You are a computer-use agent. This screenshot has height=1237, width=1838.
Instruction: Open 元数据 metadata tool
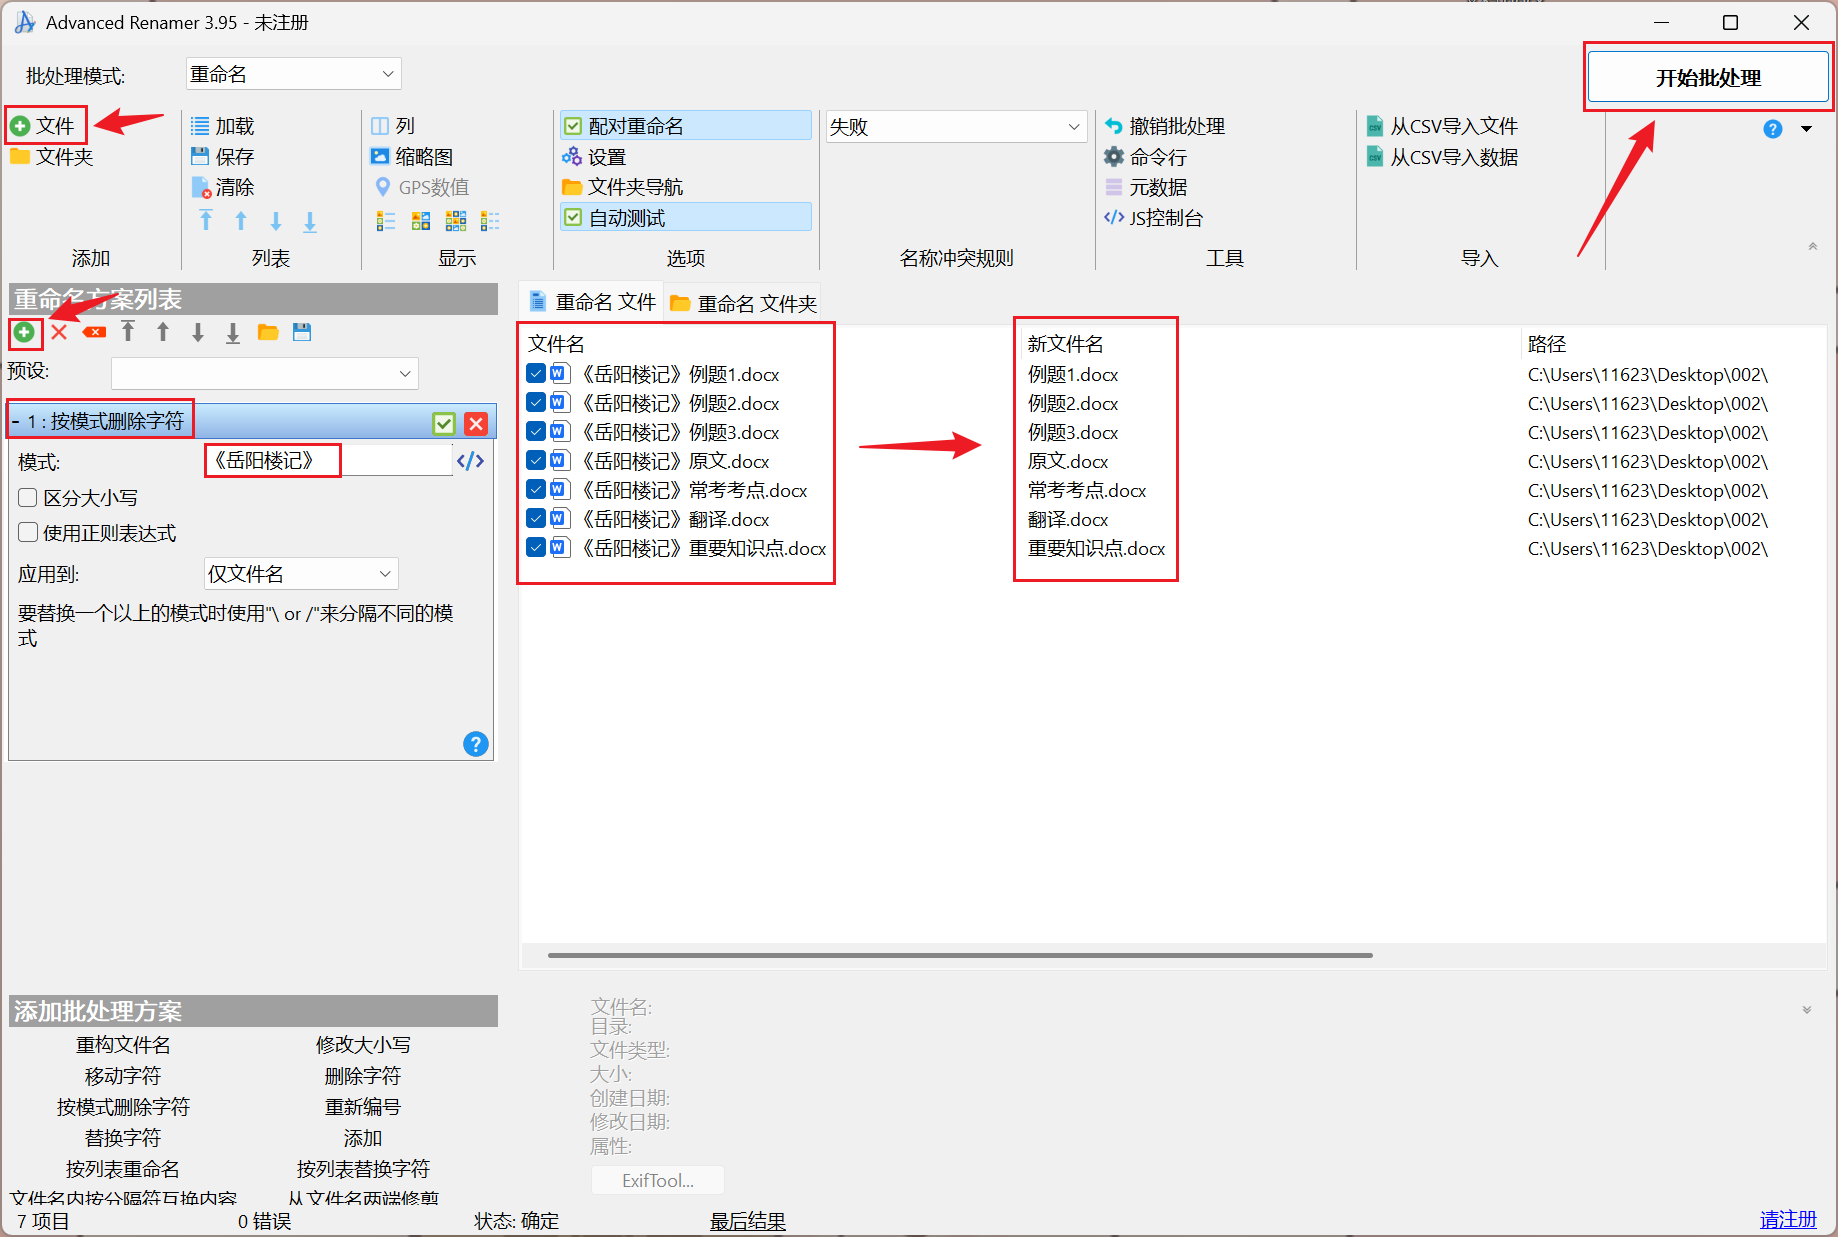coord(1146,187)
